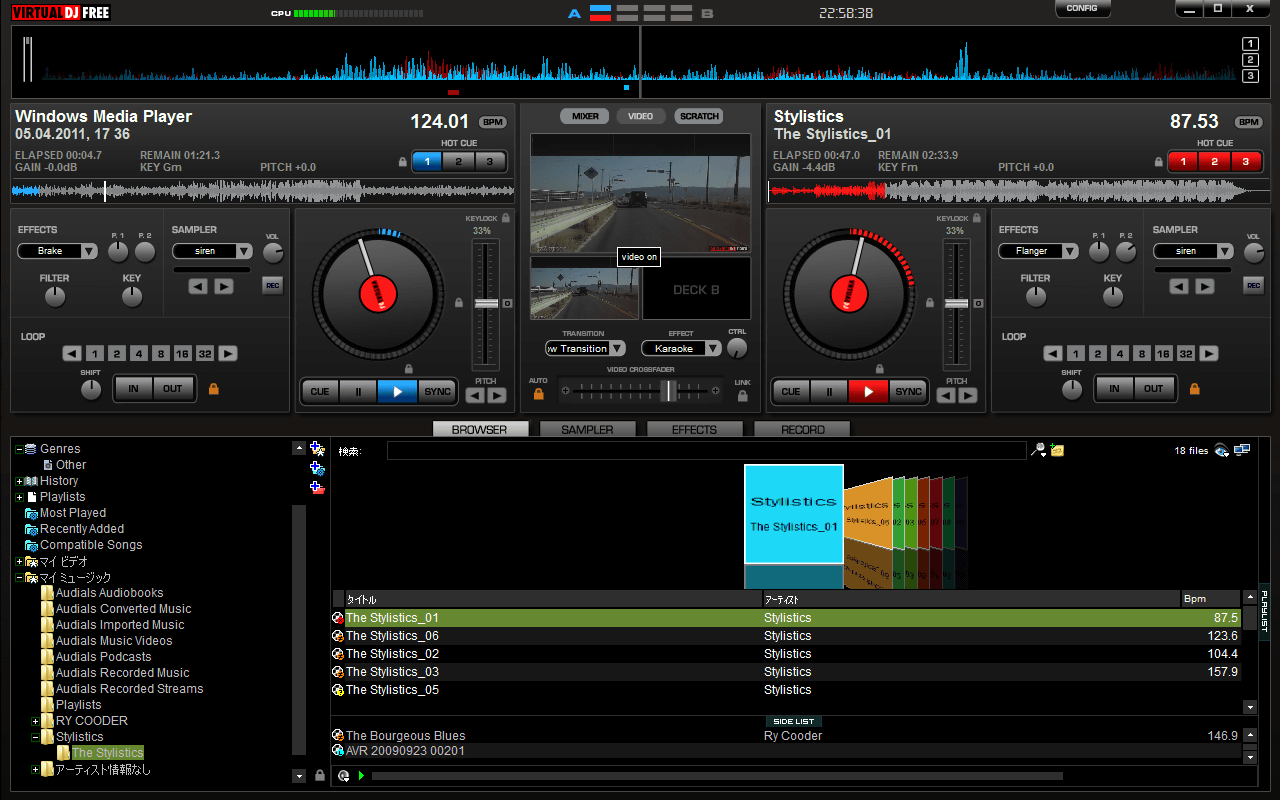This screenshot has width=1280, height=800.
Task: Open the Flanger effect dropdown on right deck
Action: pyautogui.click(x=1039, y=251)
